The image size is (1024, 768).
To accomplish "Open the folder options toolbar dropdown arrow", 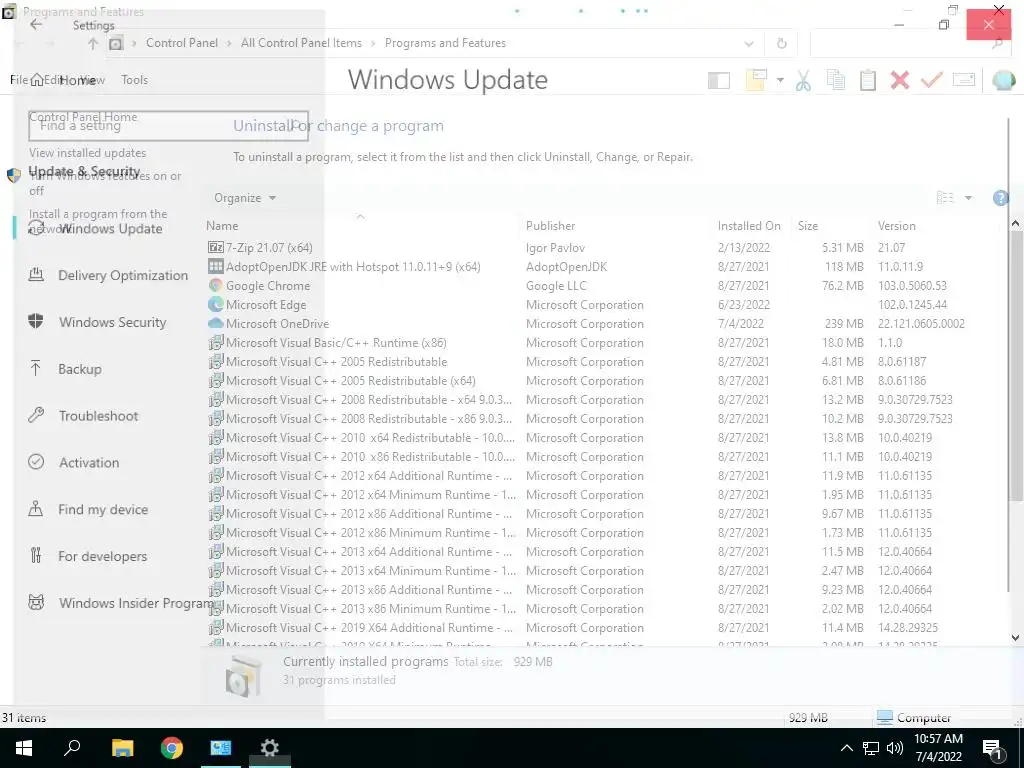I will tap(780, 80).
